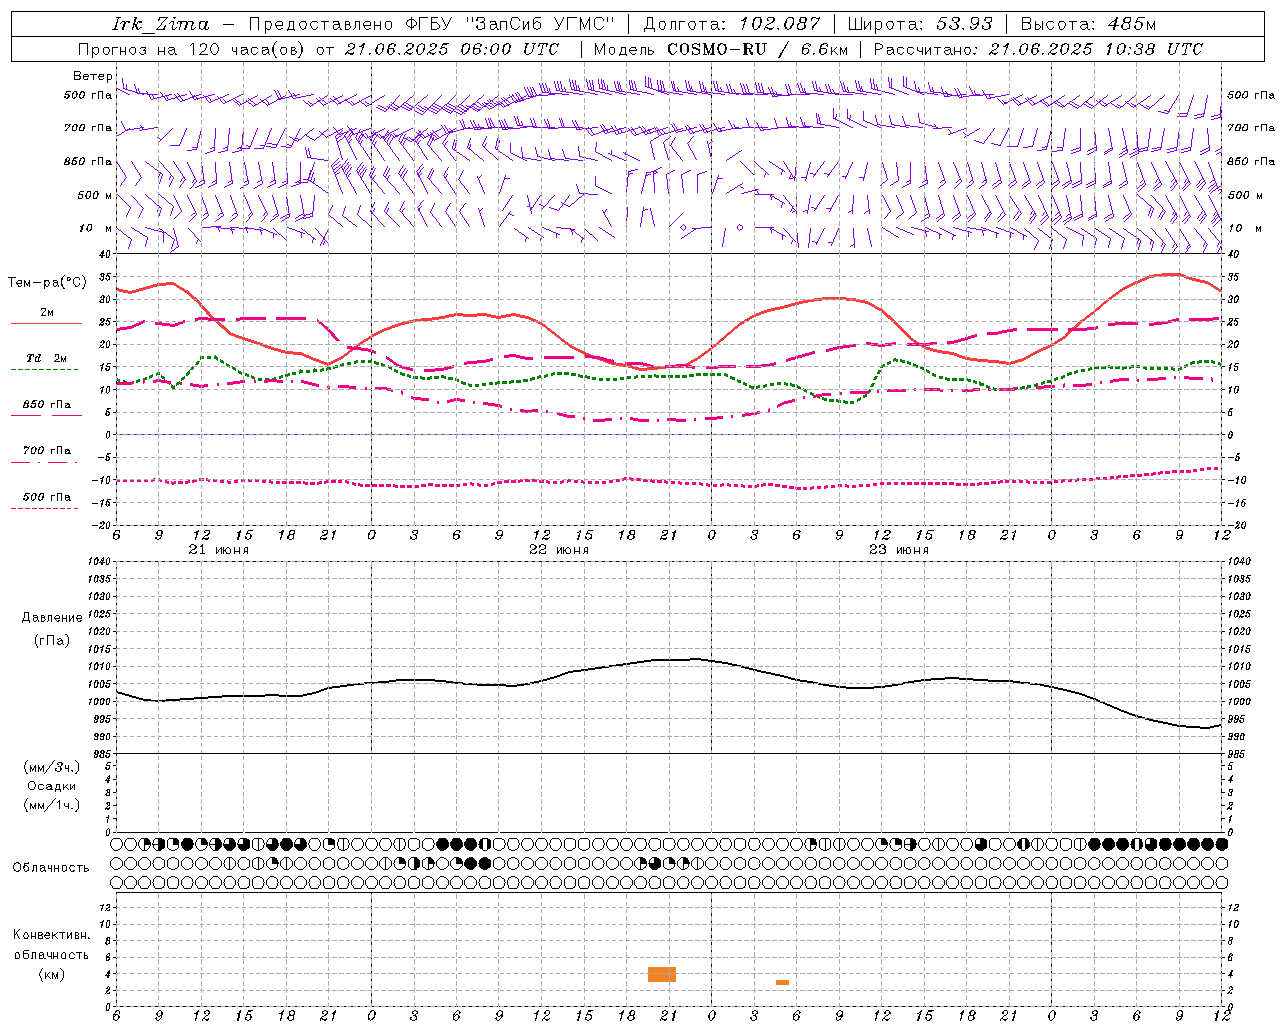Click the "Конвективн." convective cloud label
The image size is (1280, 1024).
pos(52,935)
